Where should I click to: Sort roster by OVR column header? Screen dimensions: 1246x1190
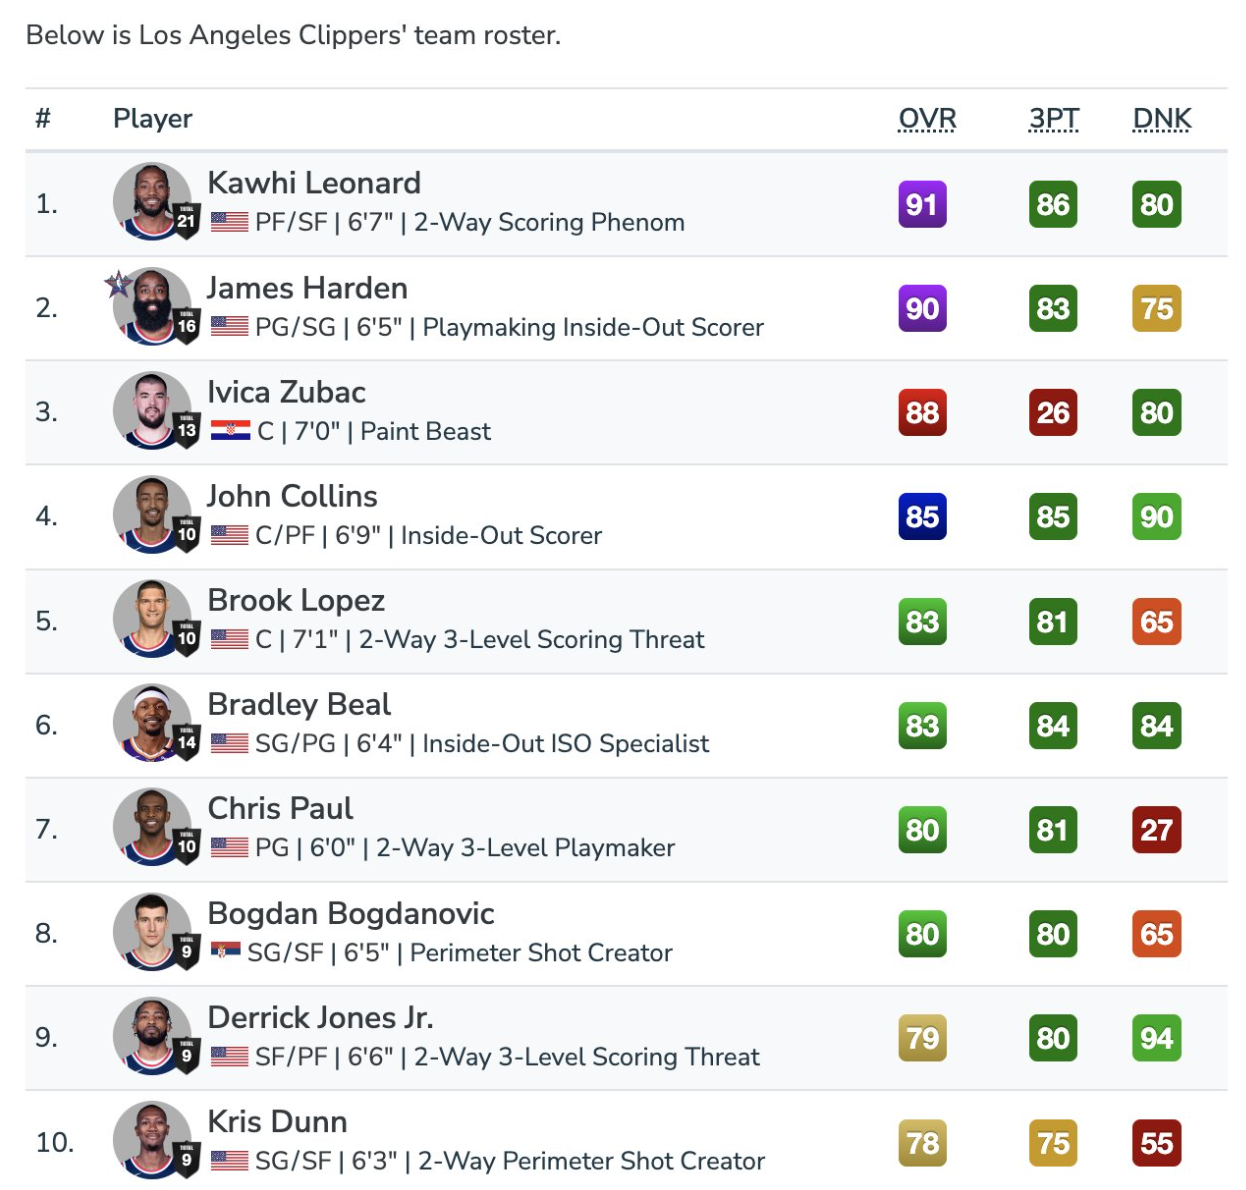coord(927,119)
